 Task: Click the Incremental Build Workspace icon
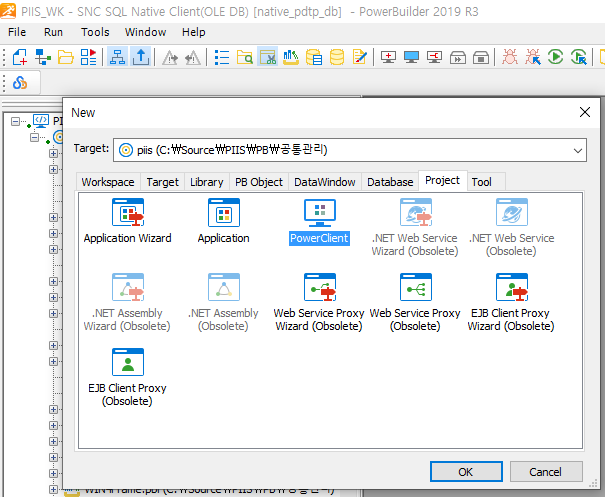388,57
